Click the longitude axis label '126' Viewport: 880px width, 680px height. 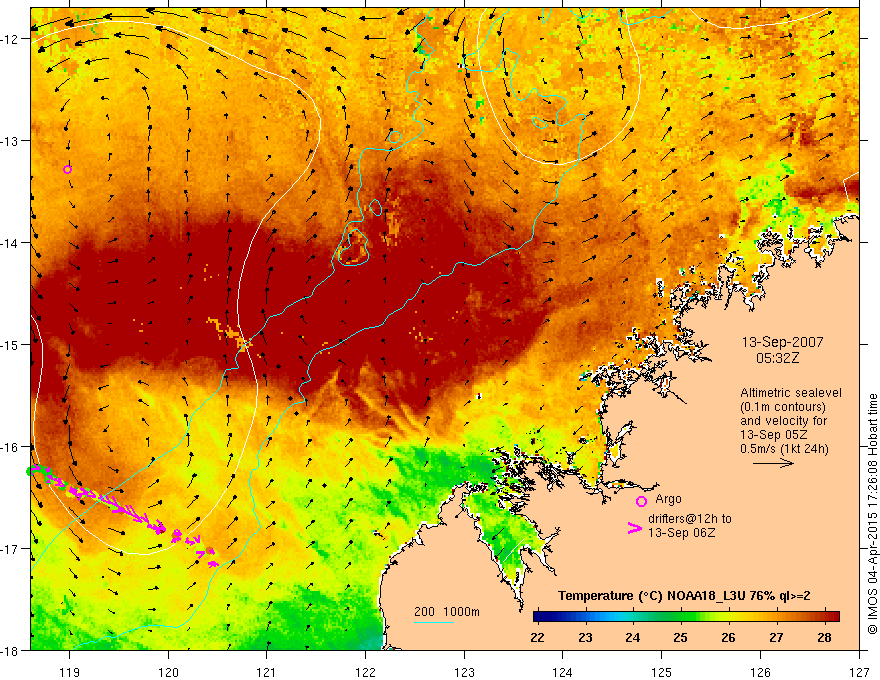pyautogui.click(x=760, y=672)
